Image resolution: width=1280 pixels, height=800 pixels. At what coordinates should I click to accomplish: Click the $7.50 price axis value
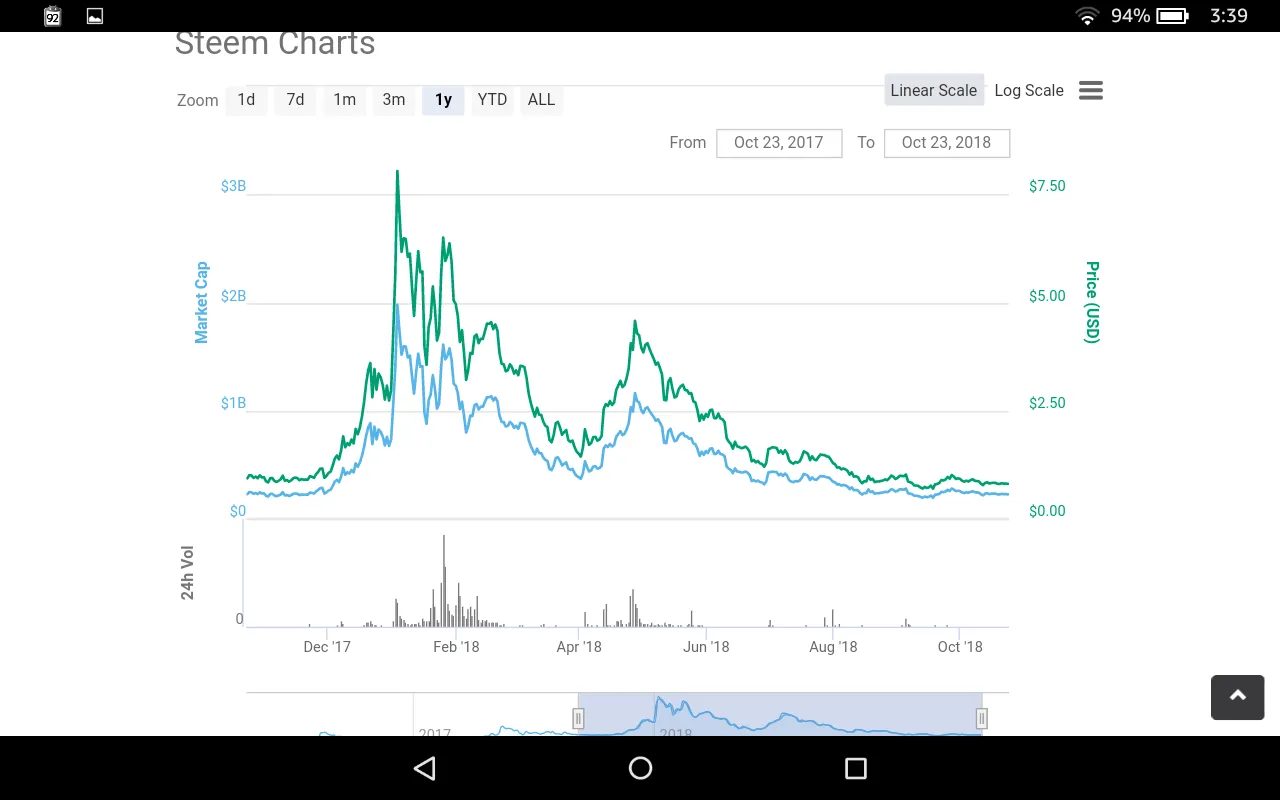1047,186
